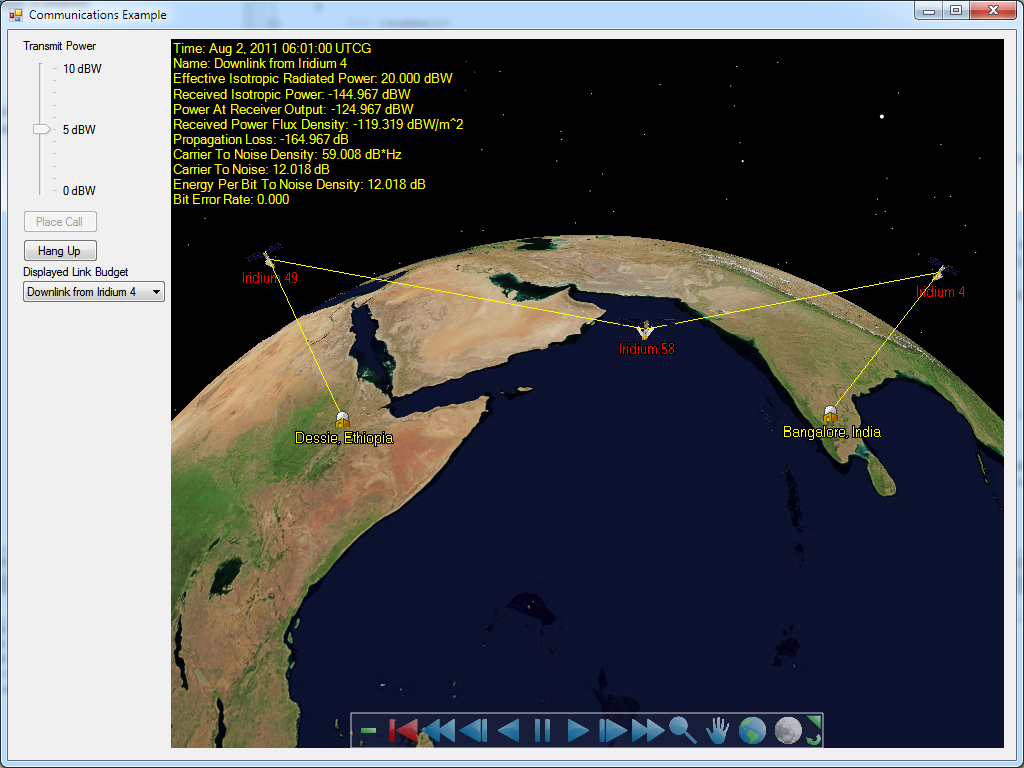Click the red Iridium 58 label
Screen dimensions: 1024x768
pyautogui.click(x=647, y=349)
